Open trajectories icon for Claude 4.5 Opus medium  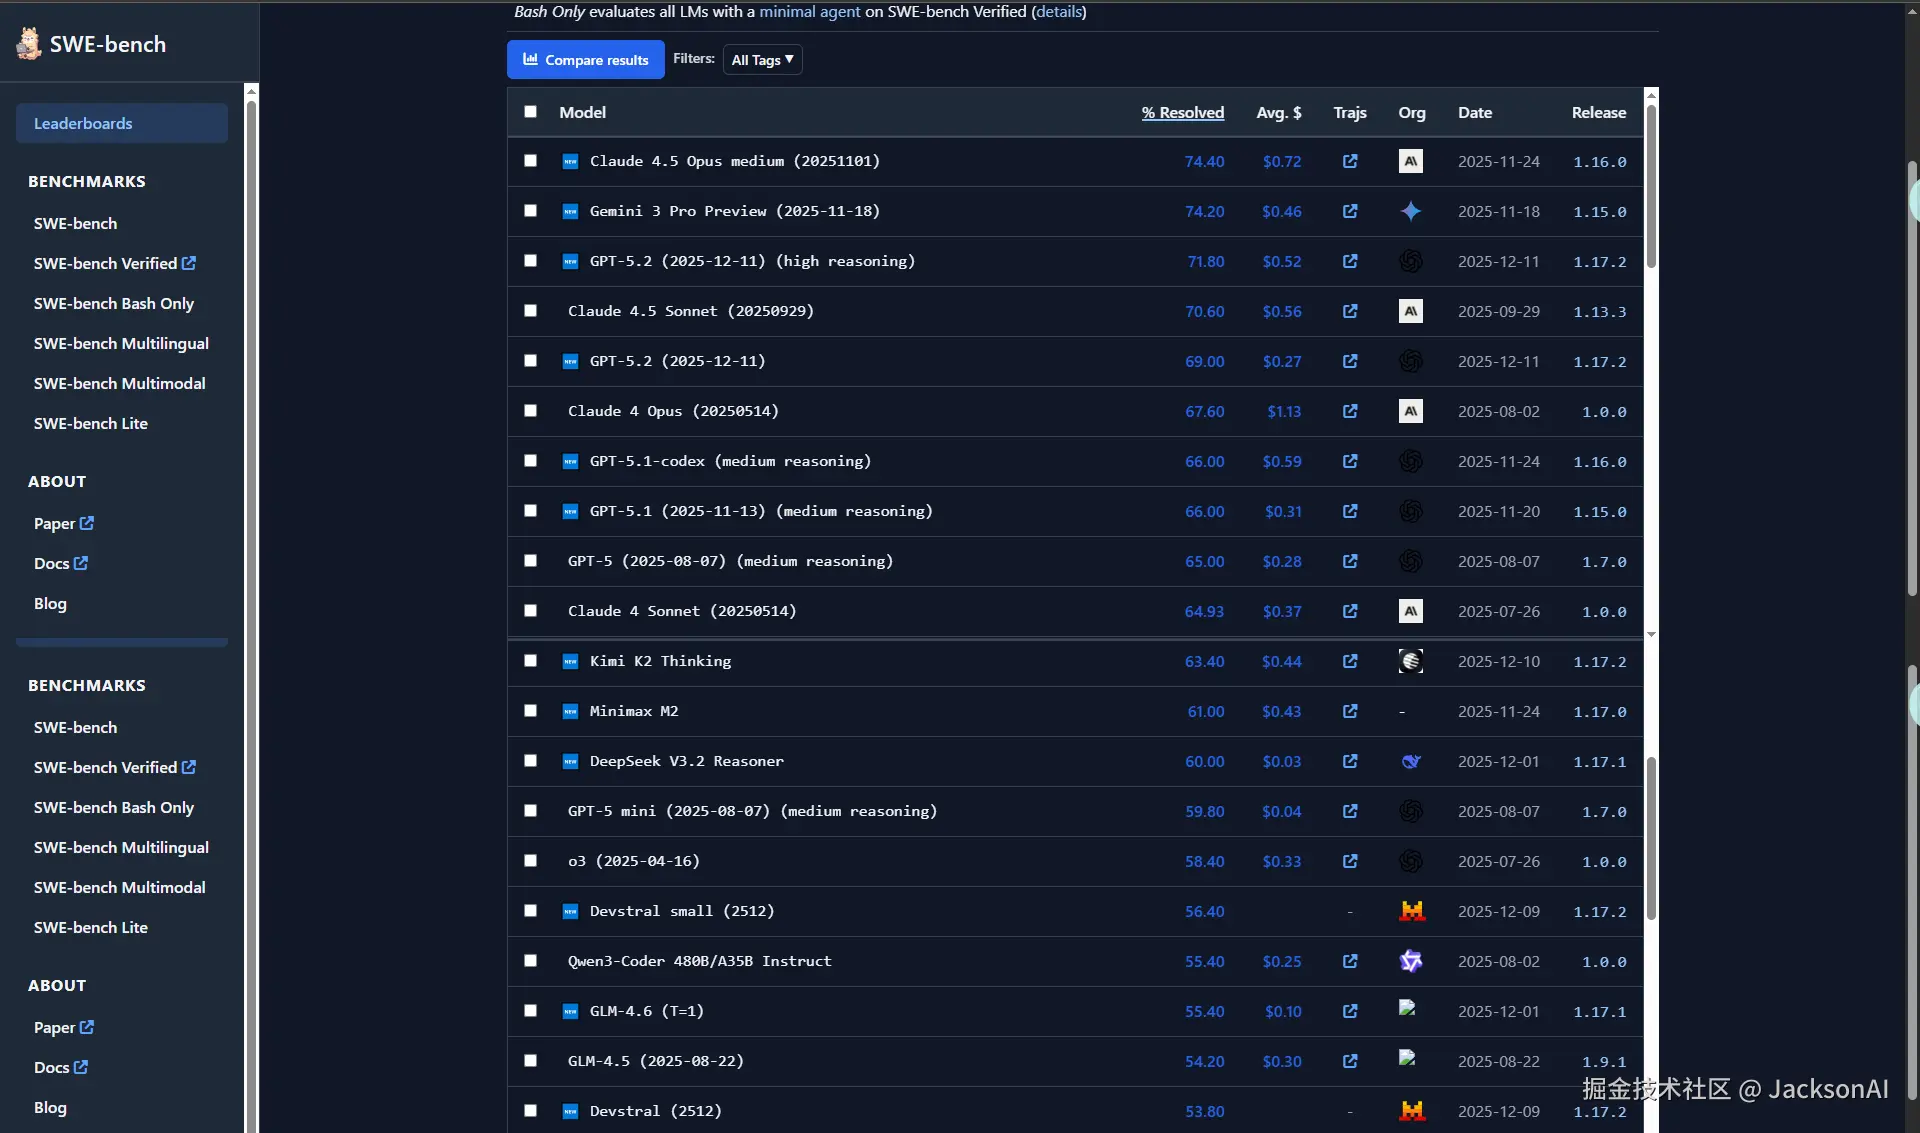(1350, 161)
